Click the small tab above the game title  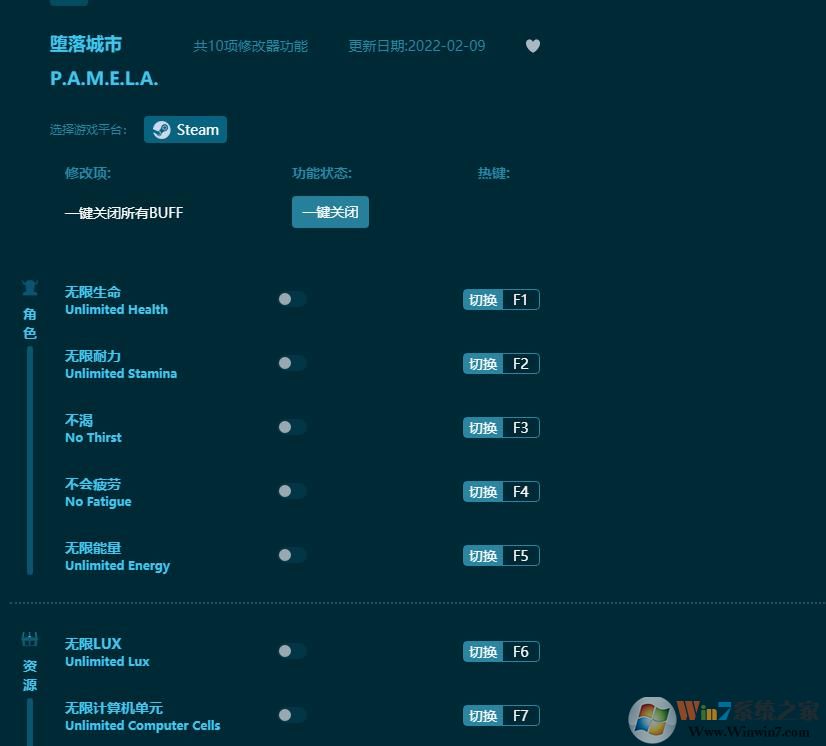pos(68,3)
